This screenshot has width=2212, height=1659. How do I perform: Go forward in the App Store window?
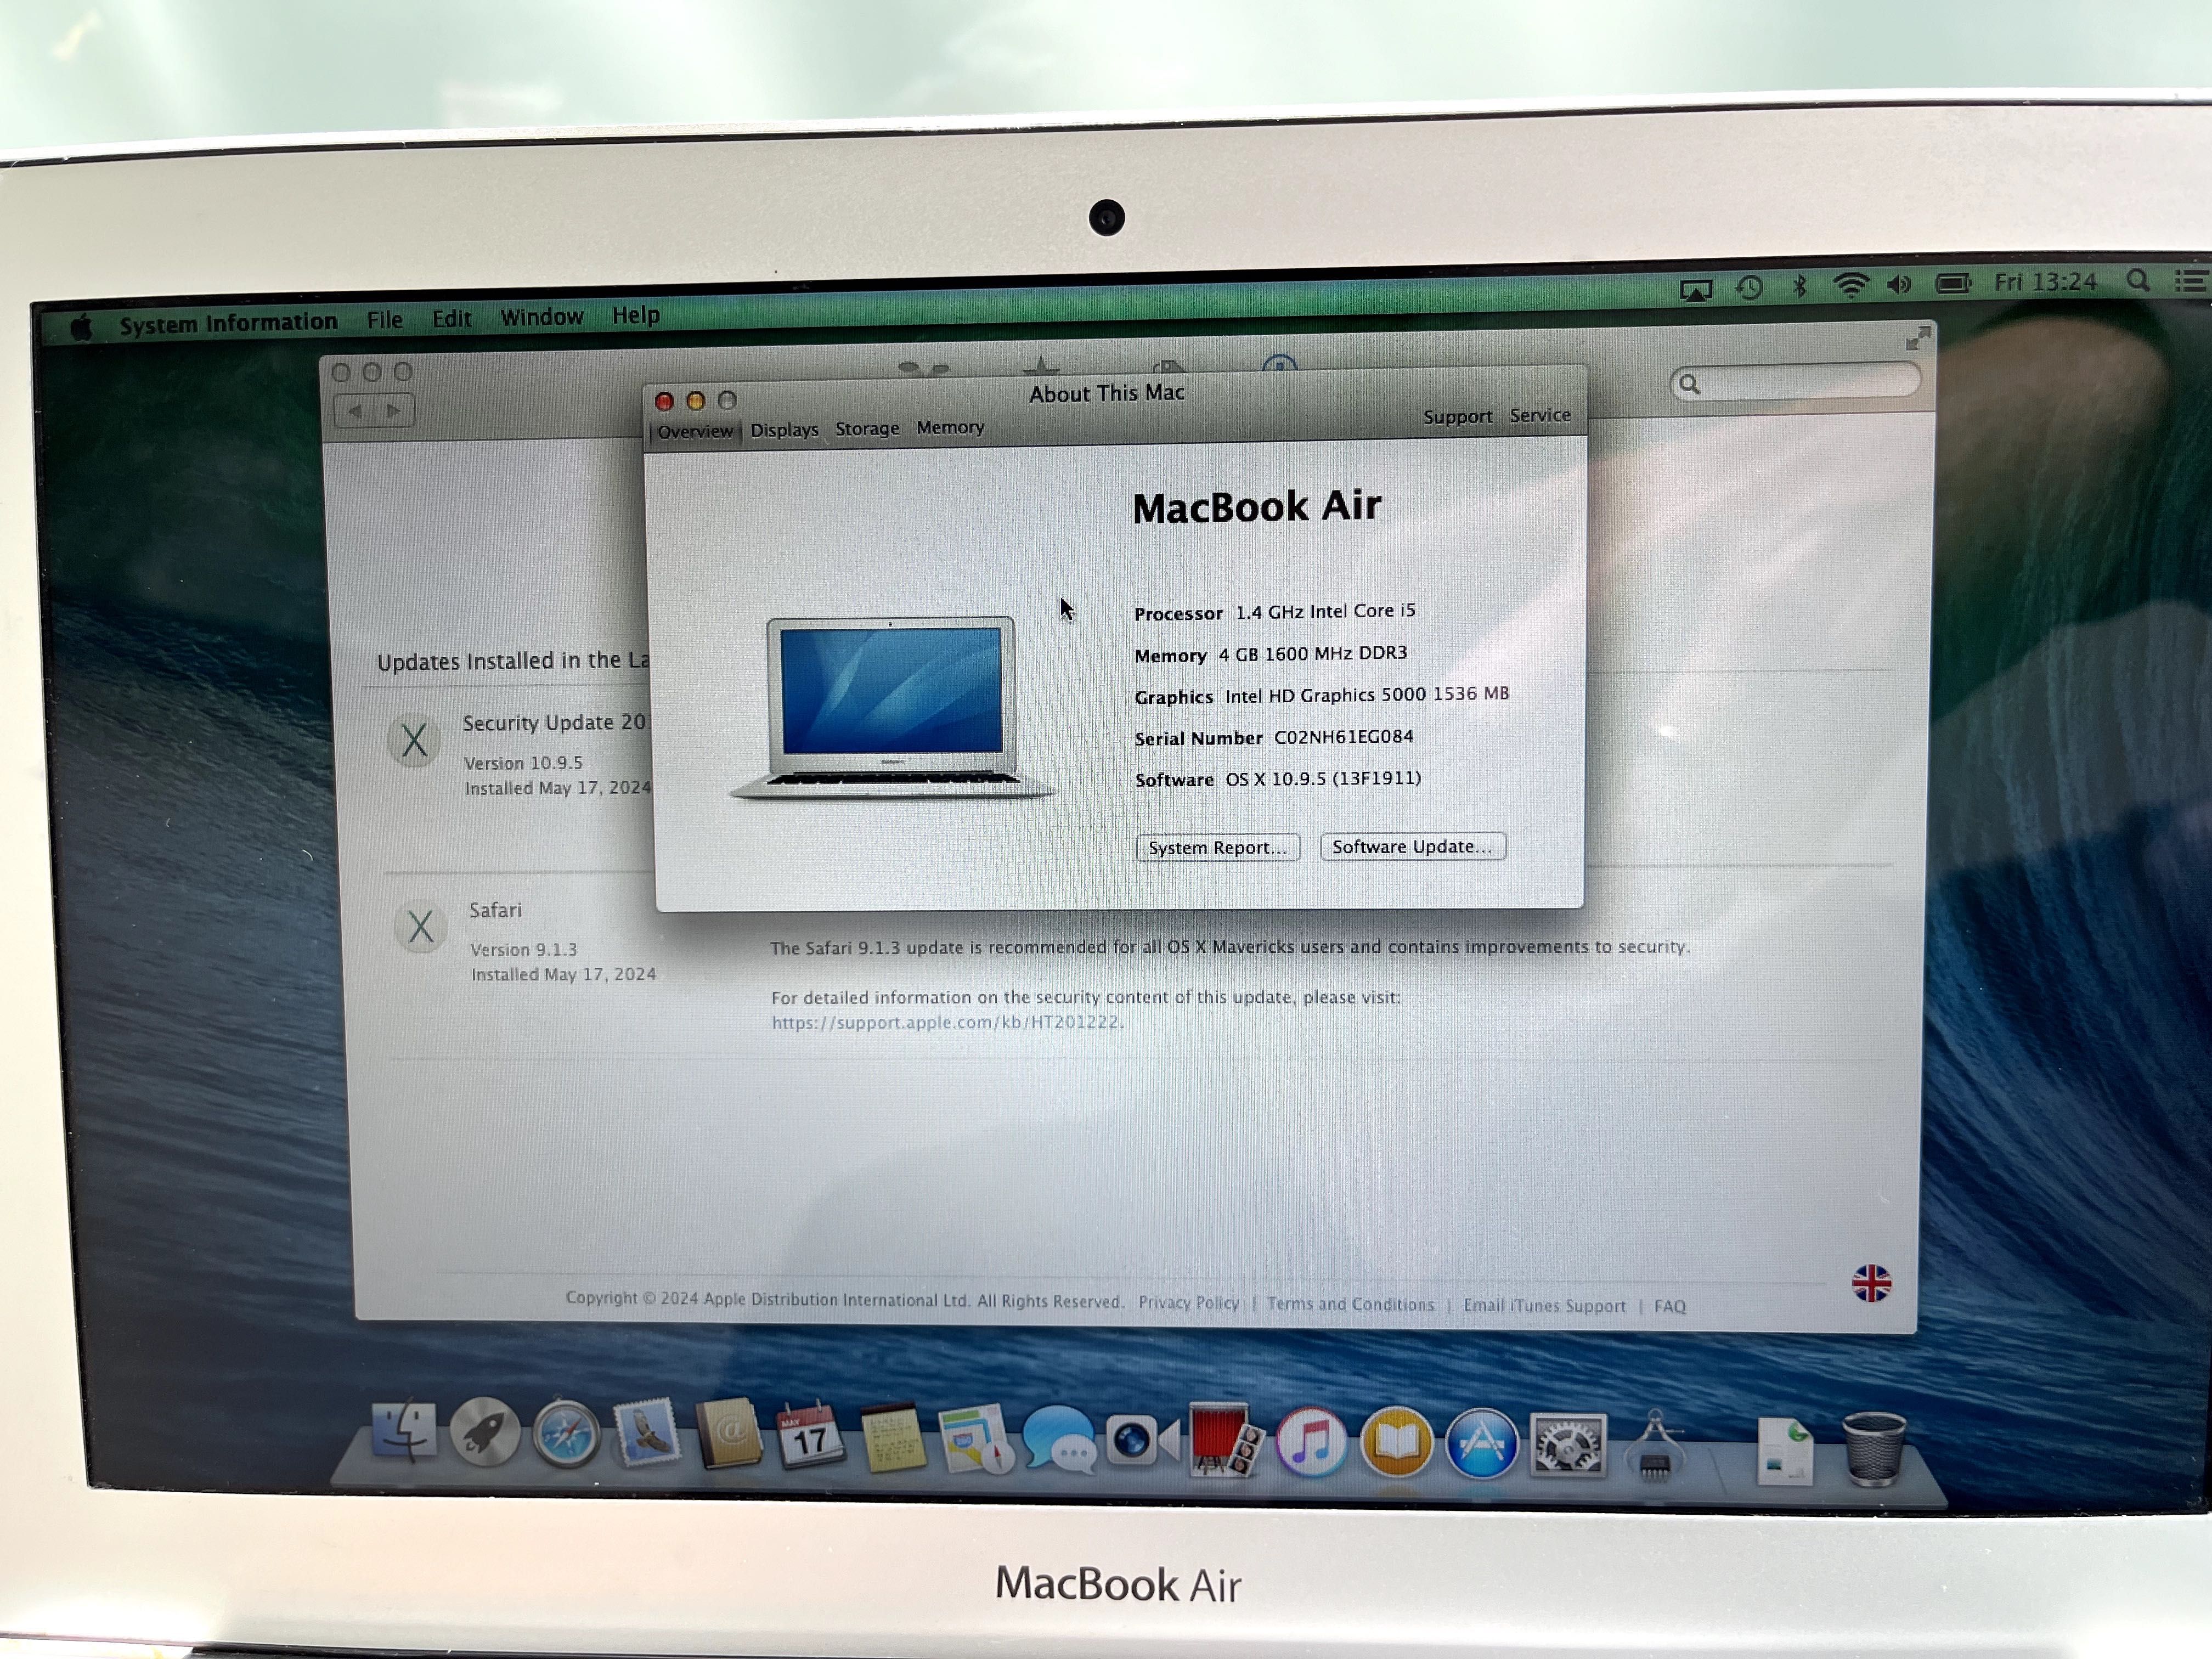coord(394,410)
